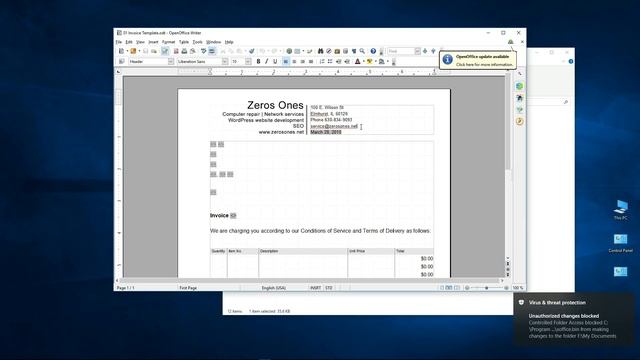The height and width of the screenshot is (360, 640).
Task: Save the document with Save icon
Action: 145,51
